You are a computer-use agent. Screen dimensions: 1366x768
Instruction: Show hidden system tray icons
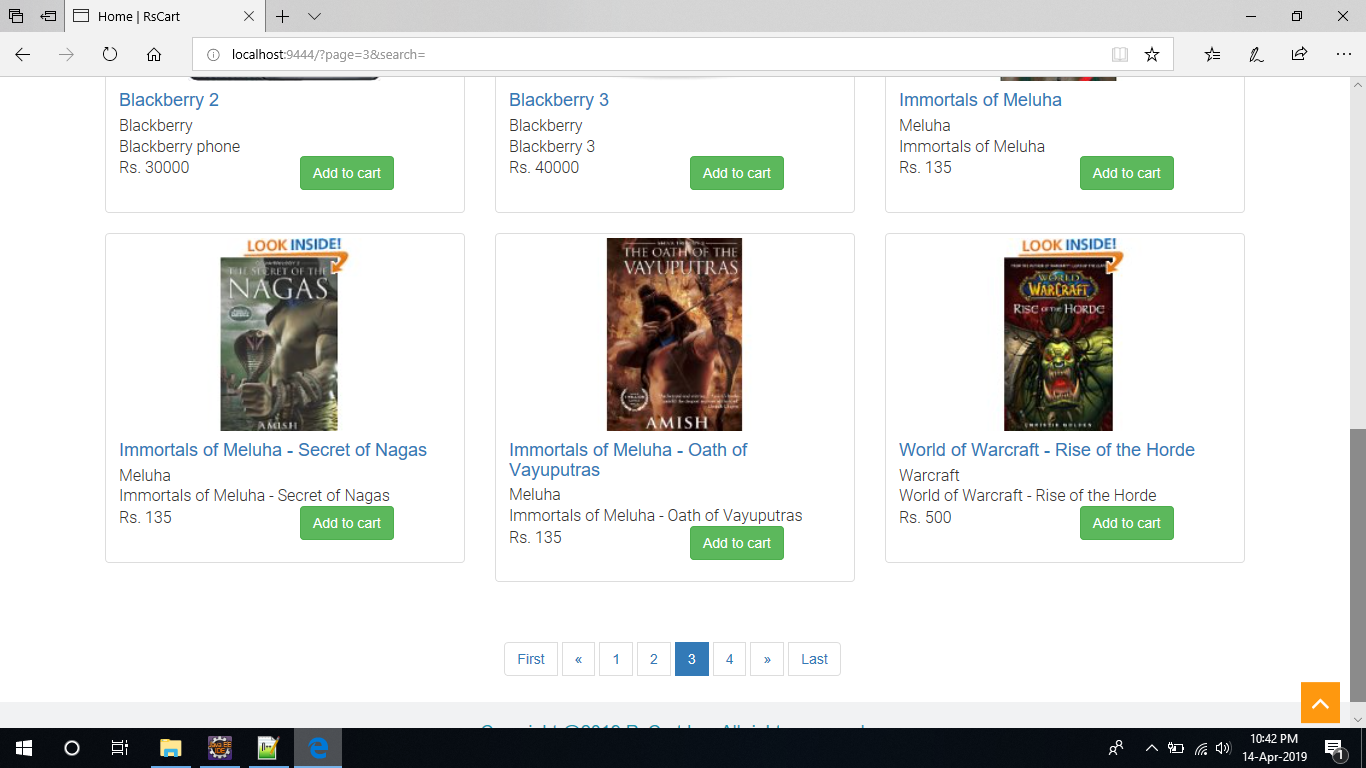pos(1150,748)
